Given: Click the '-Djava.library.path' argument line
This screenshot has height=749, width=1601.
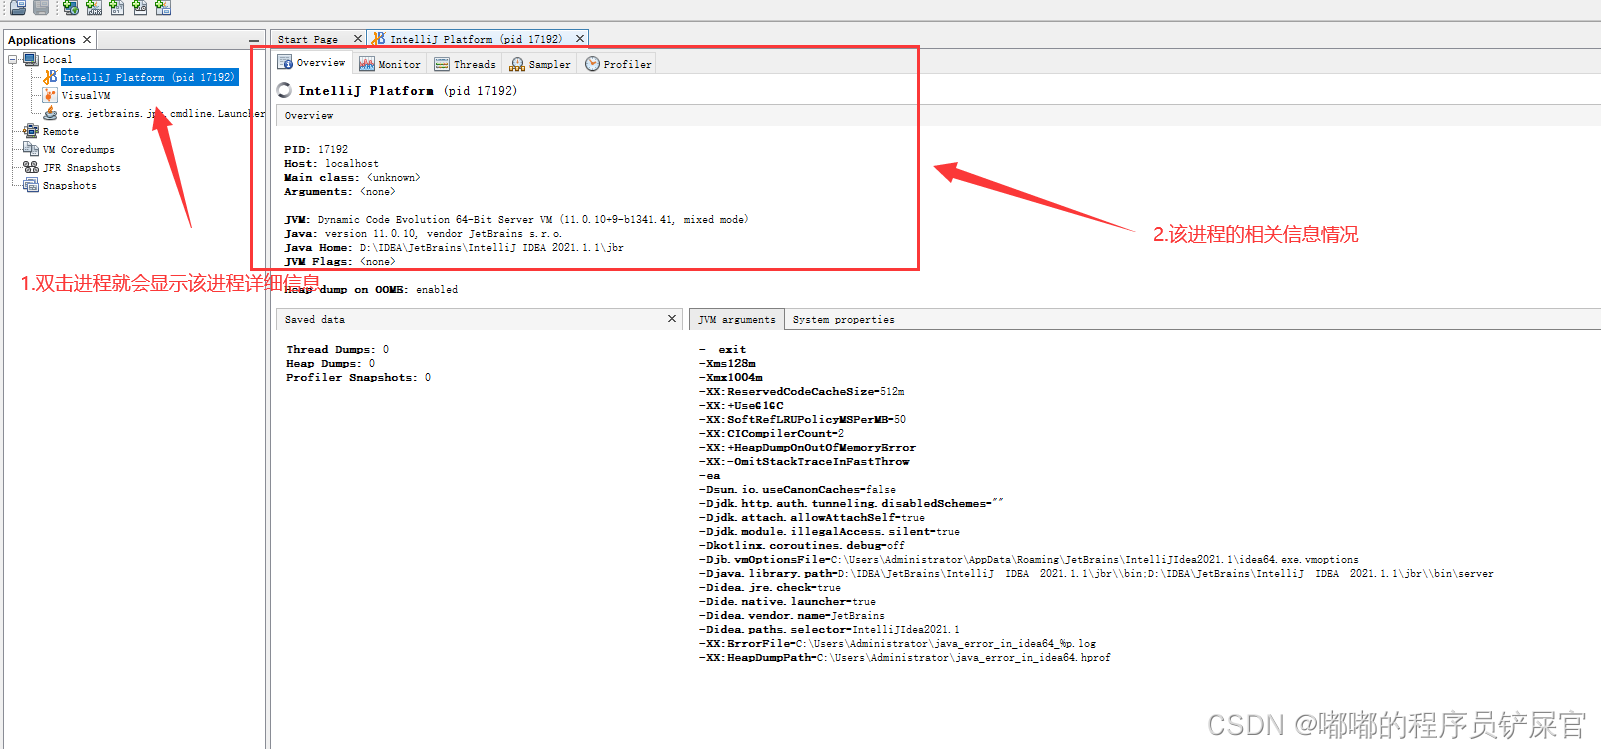Looking at the screenshot, I should pyautogui.click(x=1096, y=574).
